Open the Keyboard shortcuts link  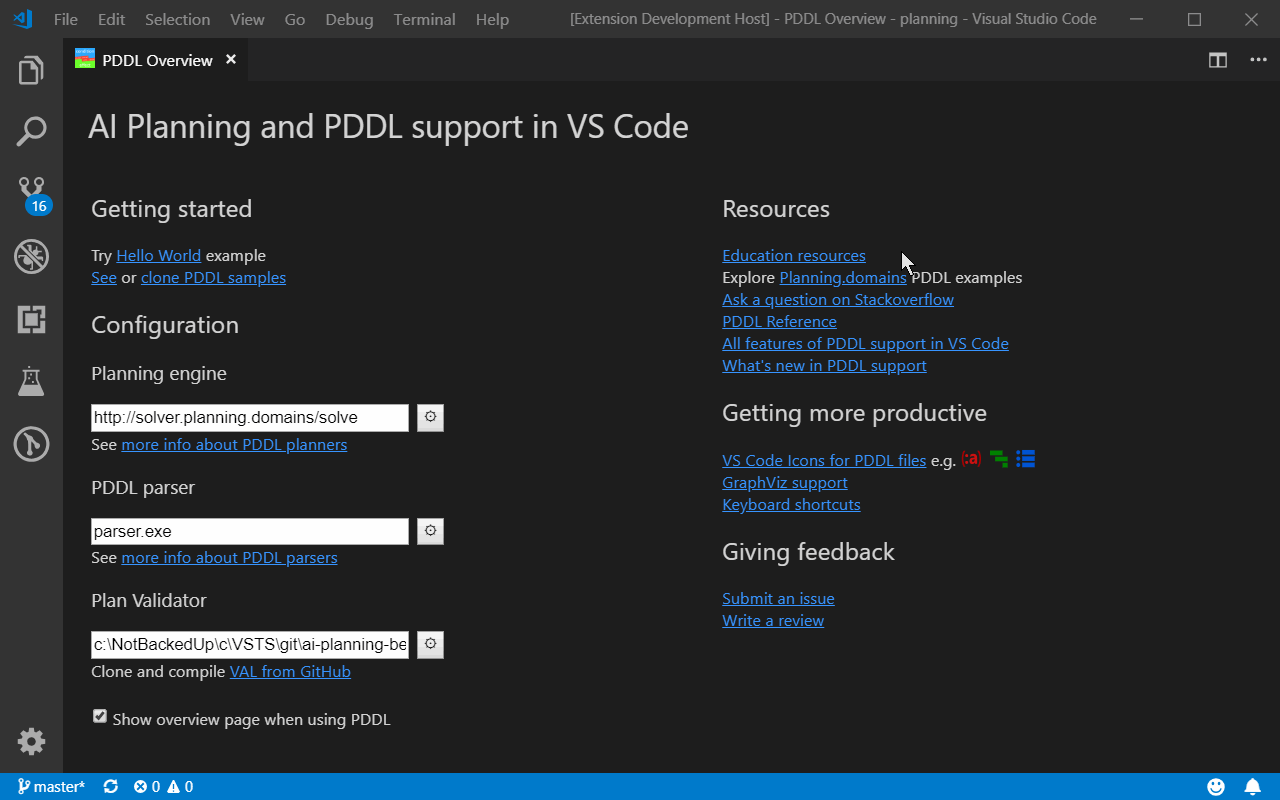[791, 504]
